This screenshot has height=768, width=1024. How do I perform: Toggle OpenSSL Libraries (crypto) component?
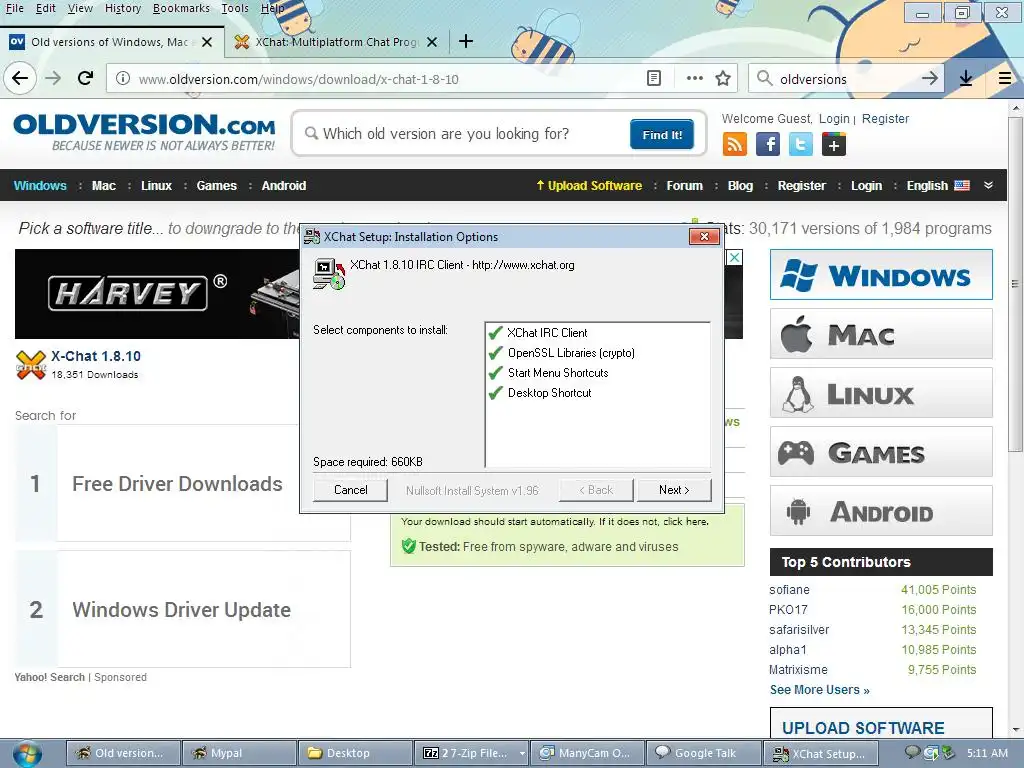coord(496,353)
